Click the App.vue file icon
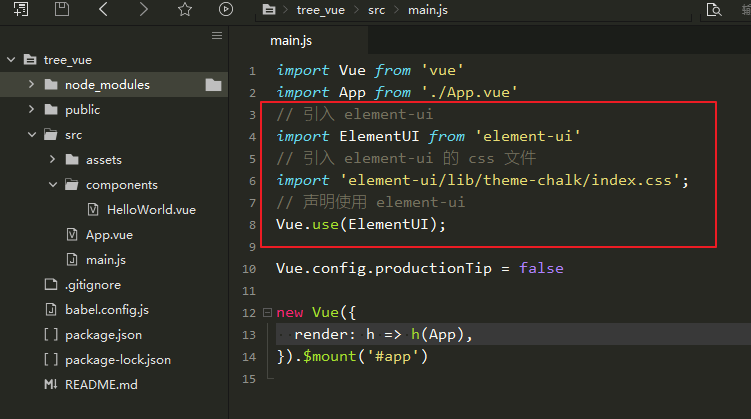 click(x=72, y=234)
